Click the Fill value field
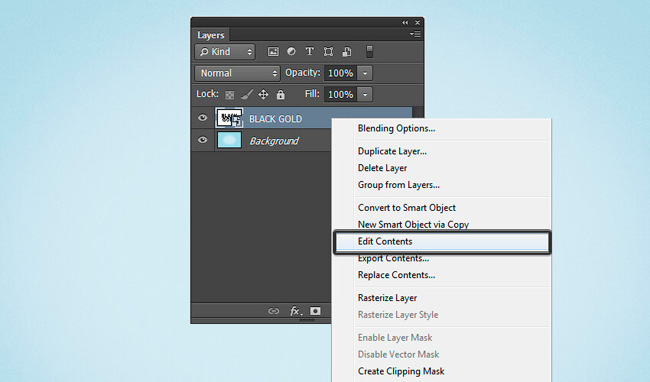 [x=341, y=94]
